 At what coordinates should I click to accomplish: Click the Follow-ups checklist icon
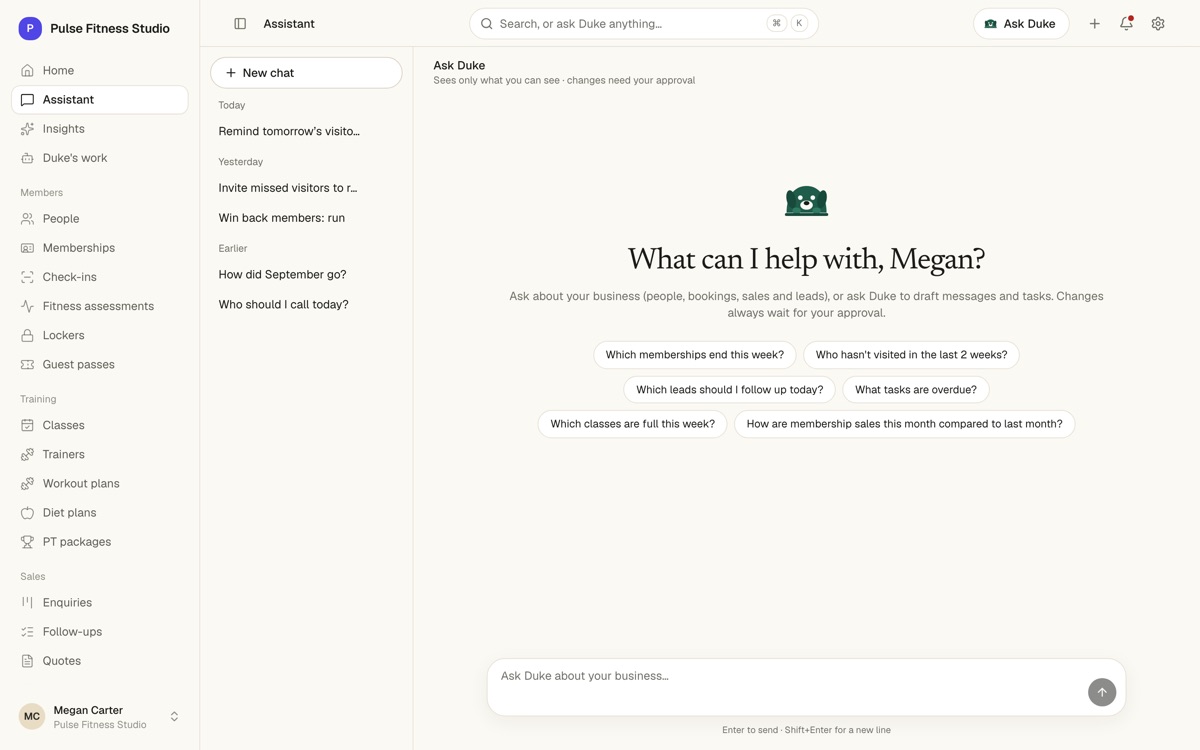27,632
